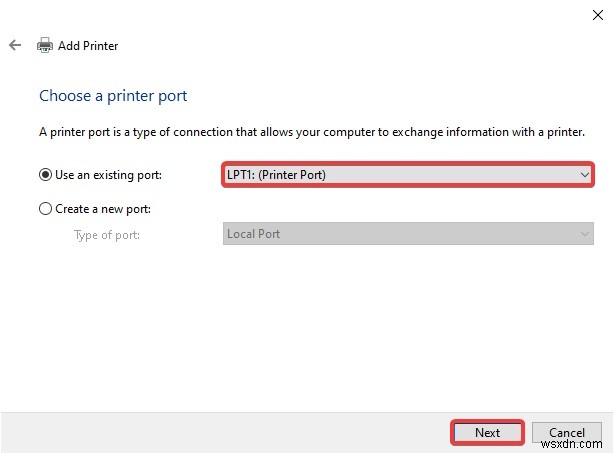Image resolution: width=614 pixels, height=454 pixels.
Task: Click the printer icon beside Add Printer
Action: (45, 45)
